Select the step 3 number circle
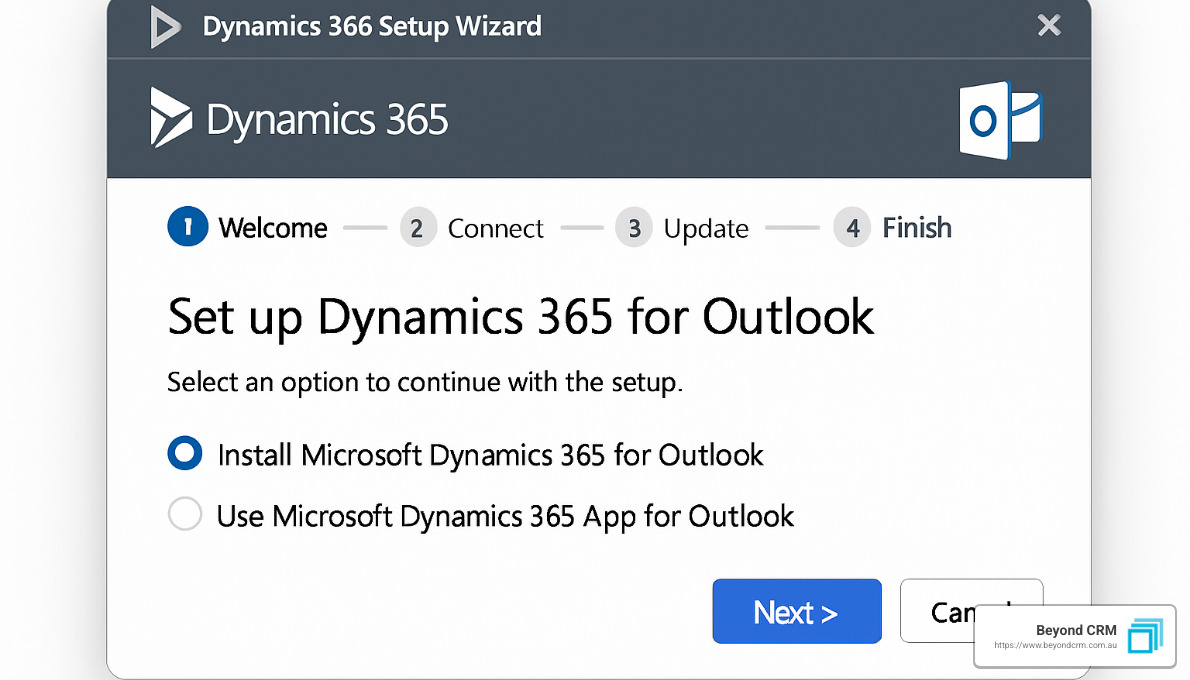The width and height of the screenshot is (1190, 680). (x=634, y=229)
